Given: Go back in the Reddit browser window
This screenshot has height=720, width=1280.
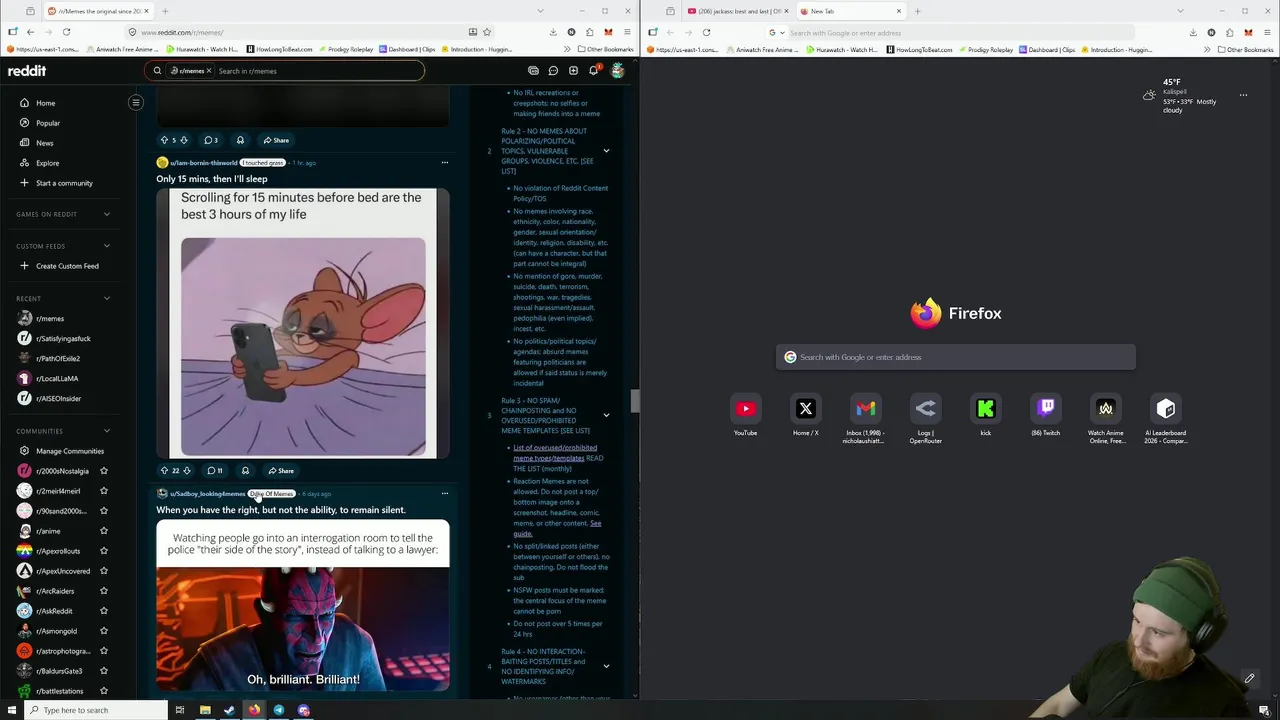Looking at the screenshot, I should click(x=30, y=32).
